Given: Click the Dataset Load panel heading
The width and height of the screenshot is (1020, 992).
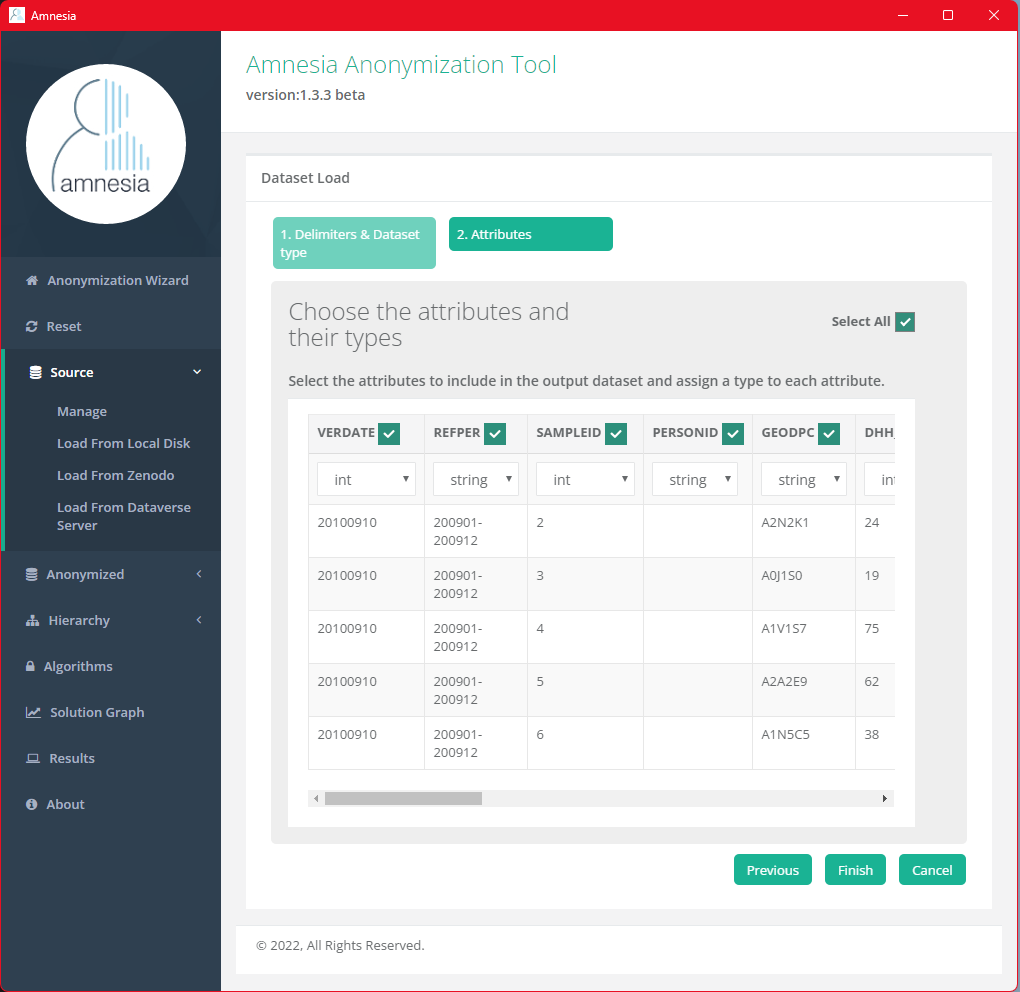Looking at the screenshot, I should [x=305, y=178].
